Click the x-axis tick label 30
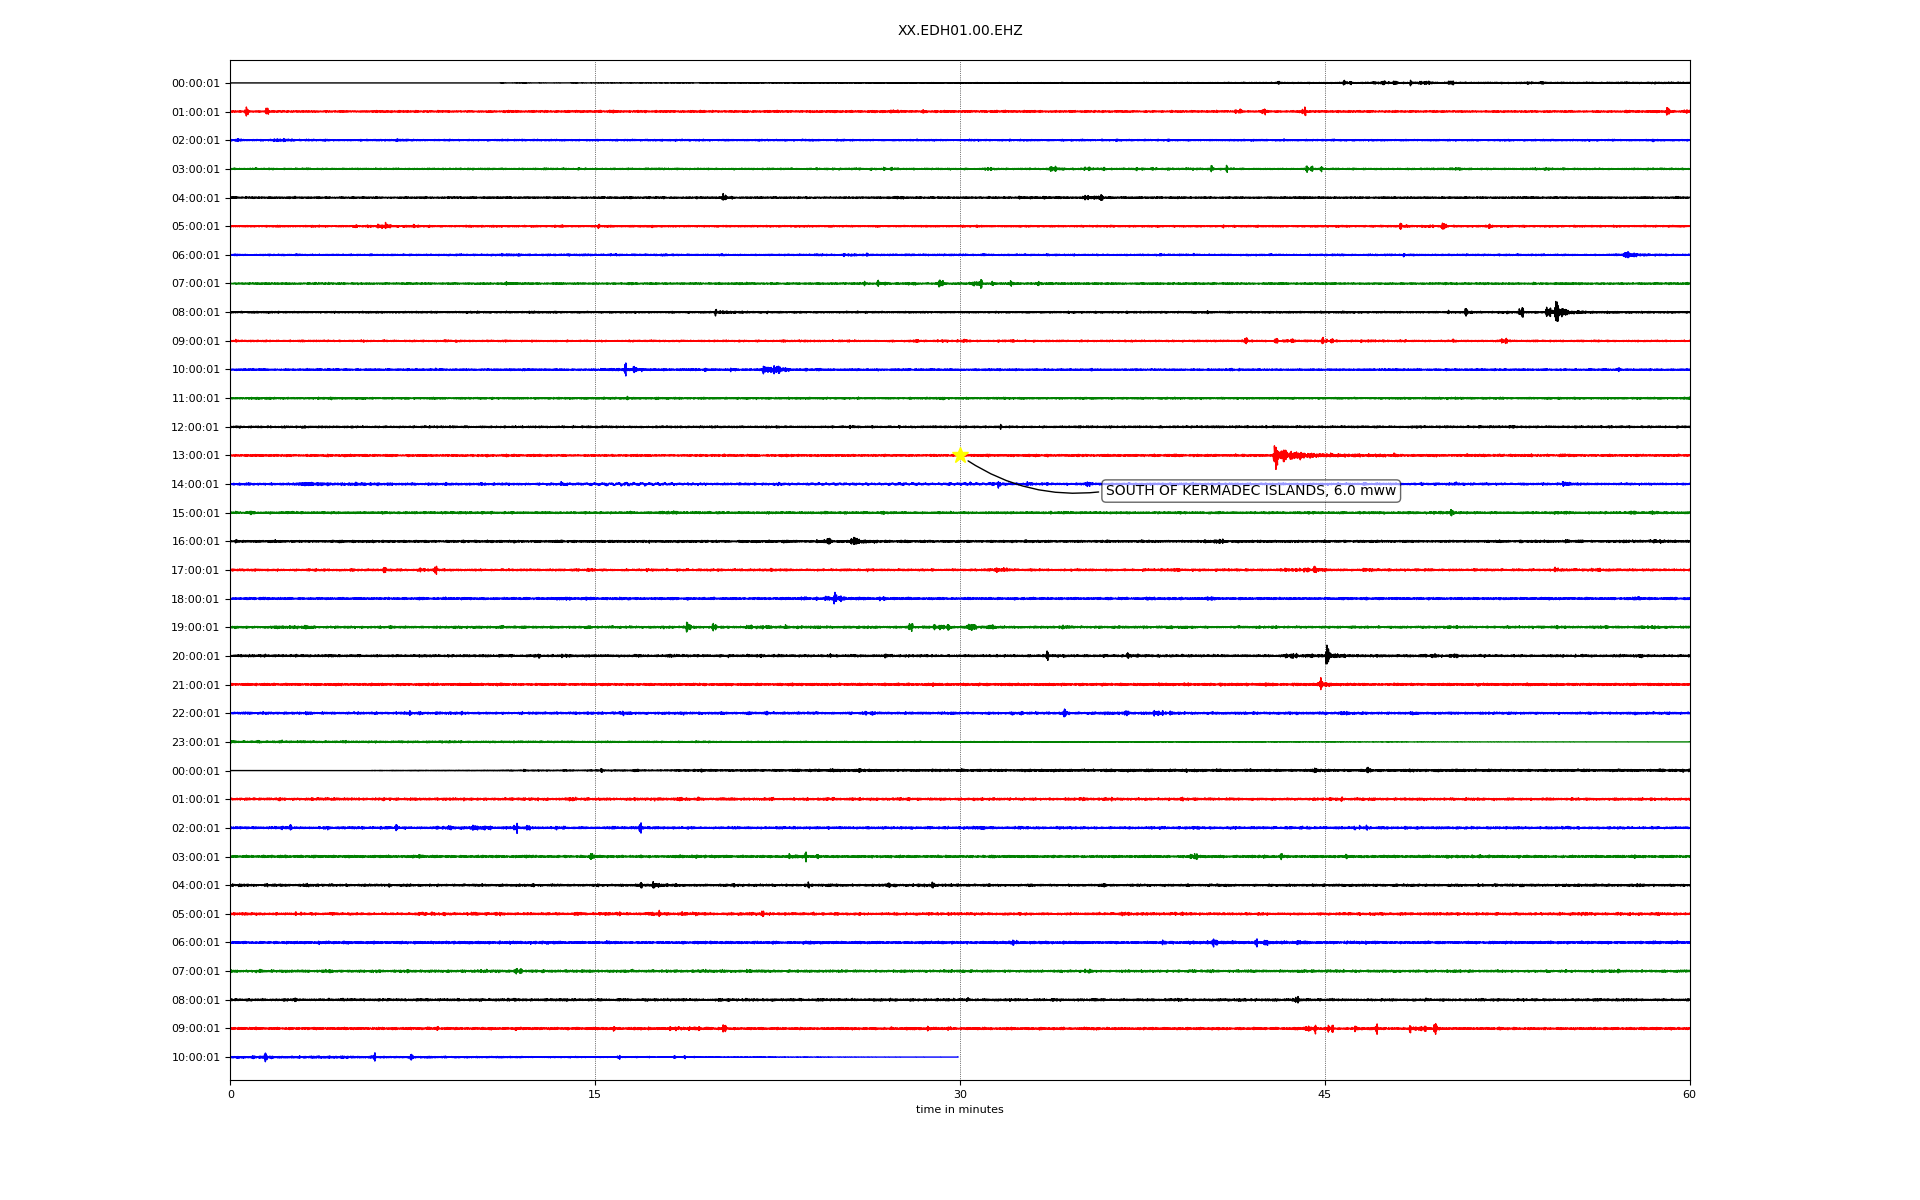 click(960, 1095)
